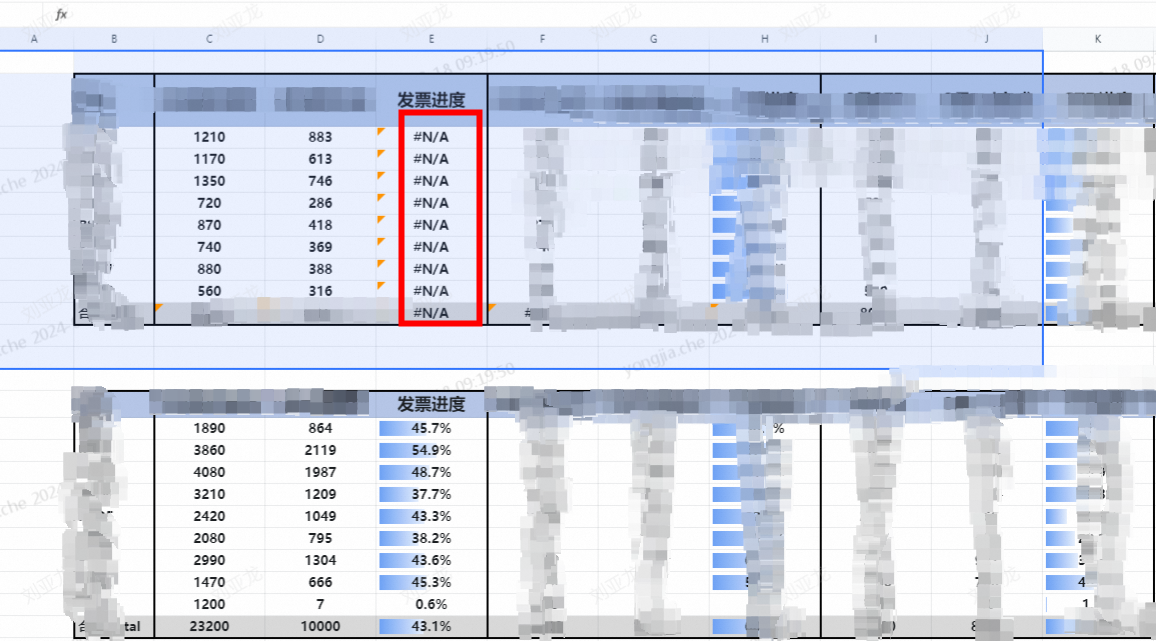The width and height of the screenshot is (1156, 641).
Task: Select the cell containing 4080
Action: (x=209, y=472)
